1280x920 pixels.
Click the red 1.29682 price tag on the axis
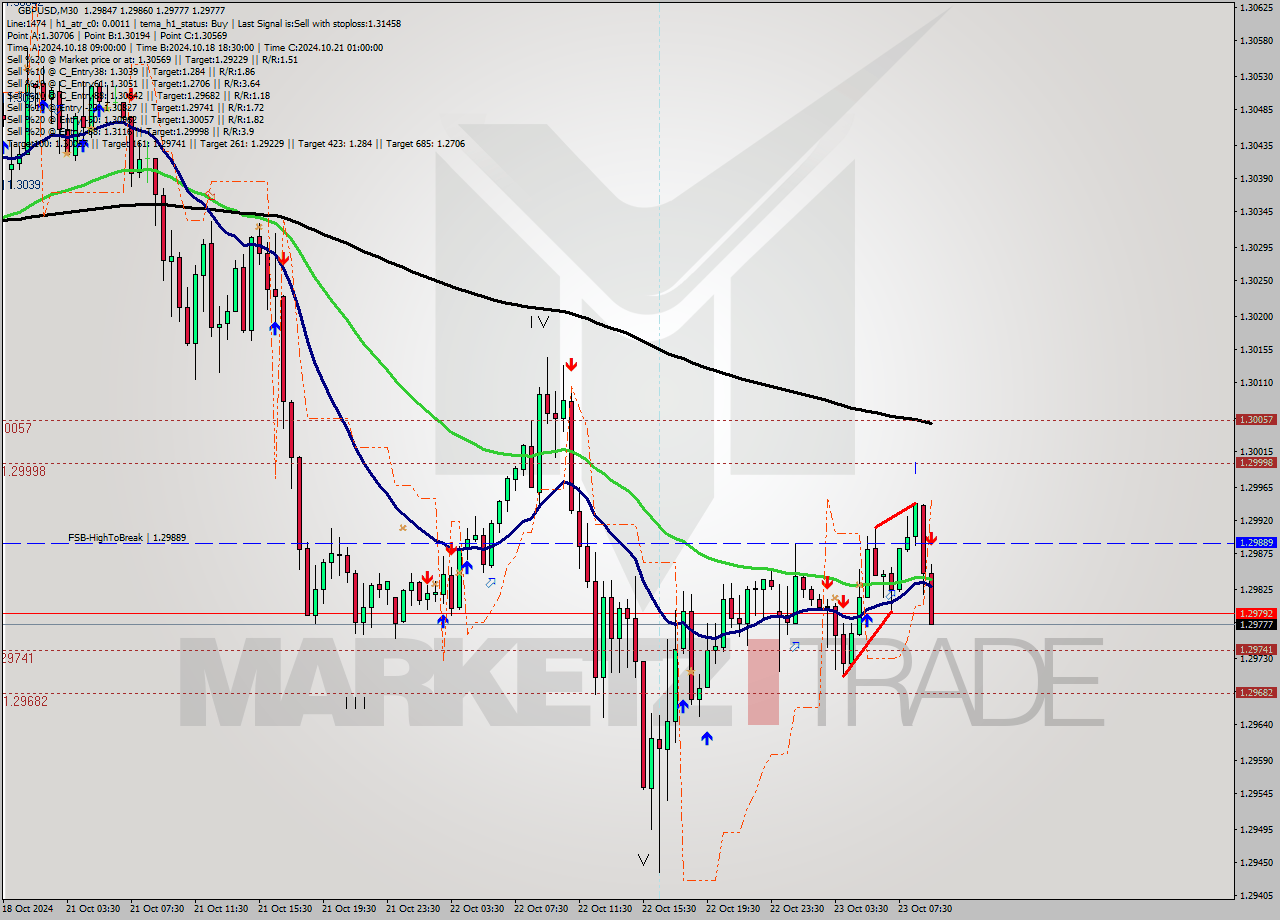coord(1256,692)
